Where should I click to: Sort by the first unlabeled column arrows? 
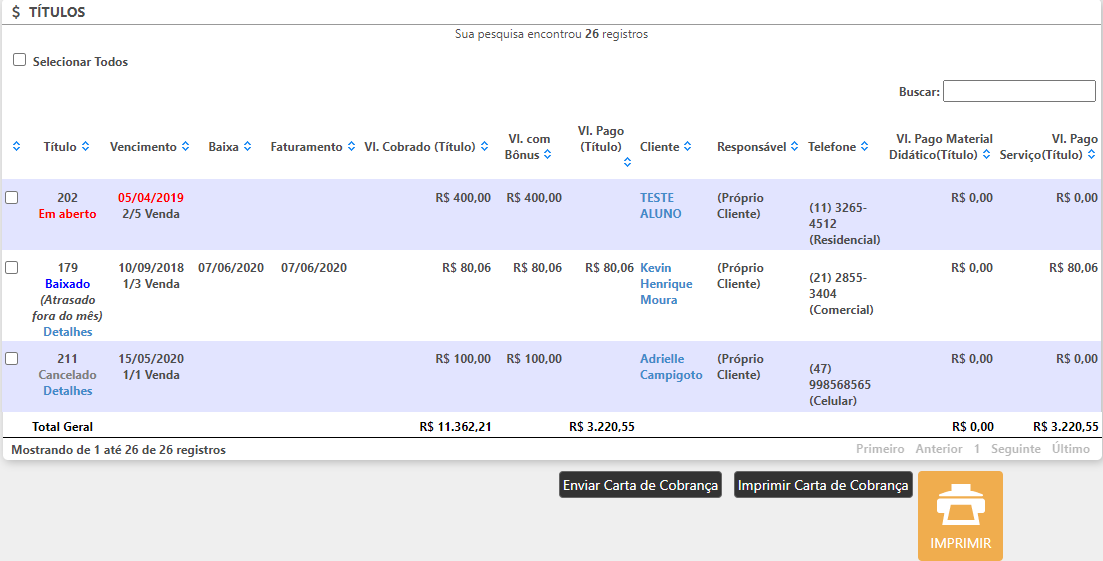[x=16, y=147]
